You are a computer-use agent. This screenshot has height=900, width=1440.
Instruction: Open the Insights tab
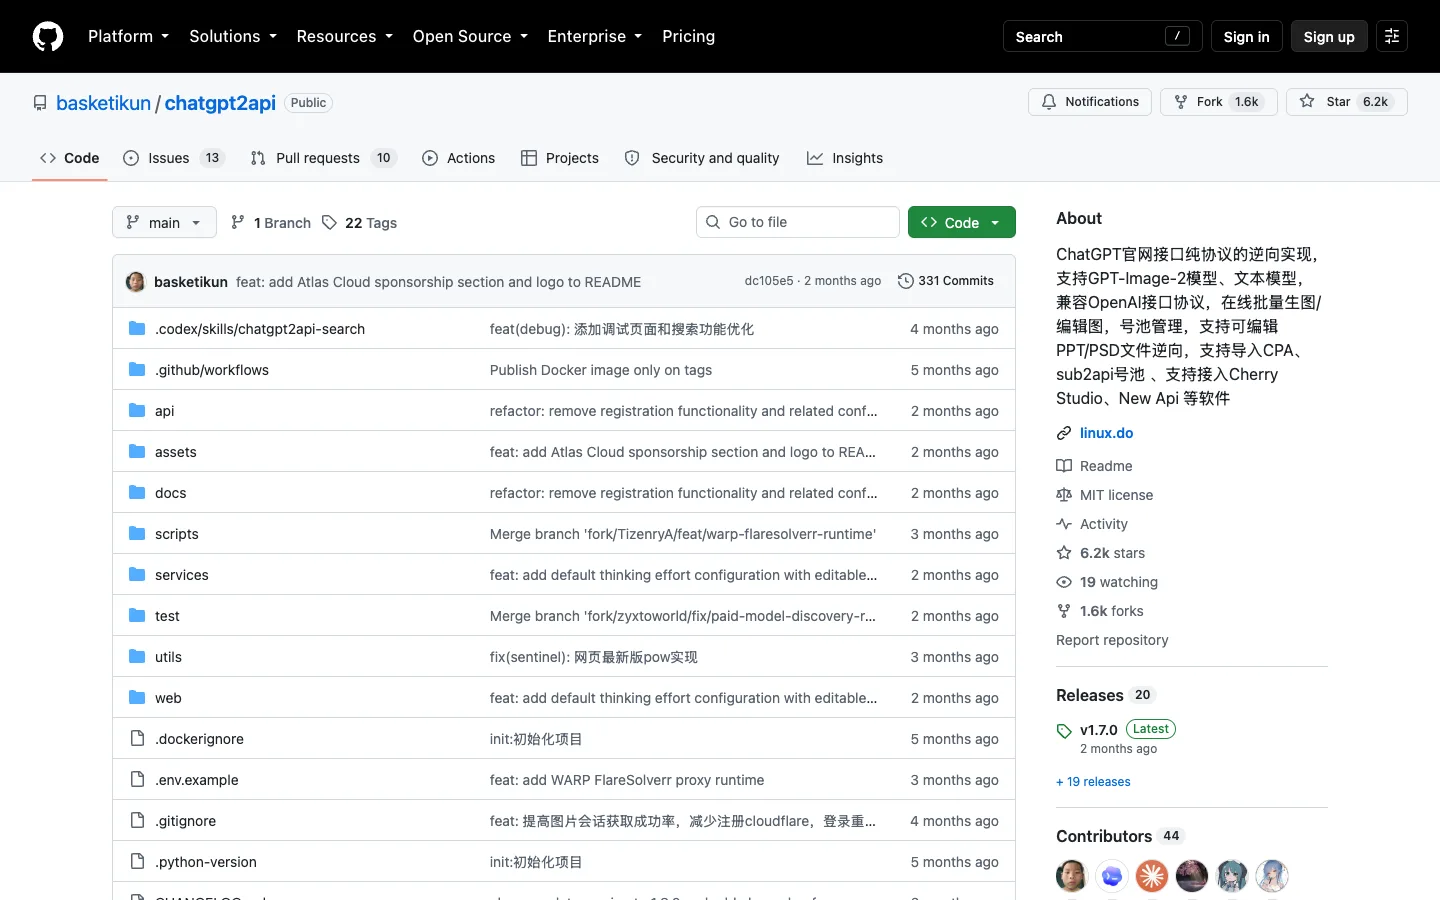point(845,158)
